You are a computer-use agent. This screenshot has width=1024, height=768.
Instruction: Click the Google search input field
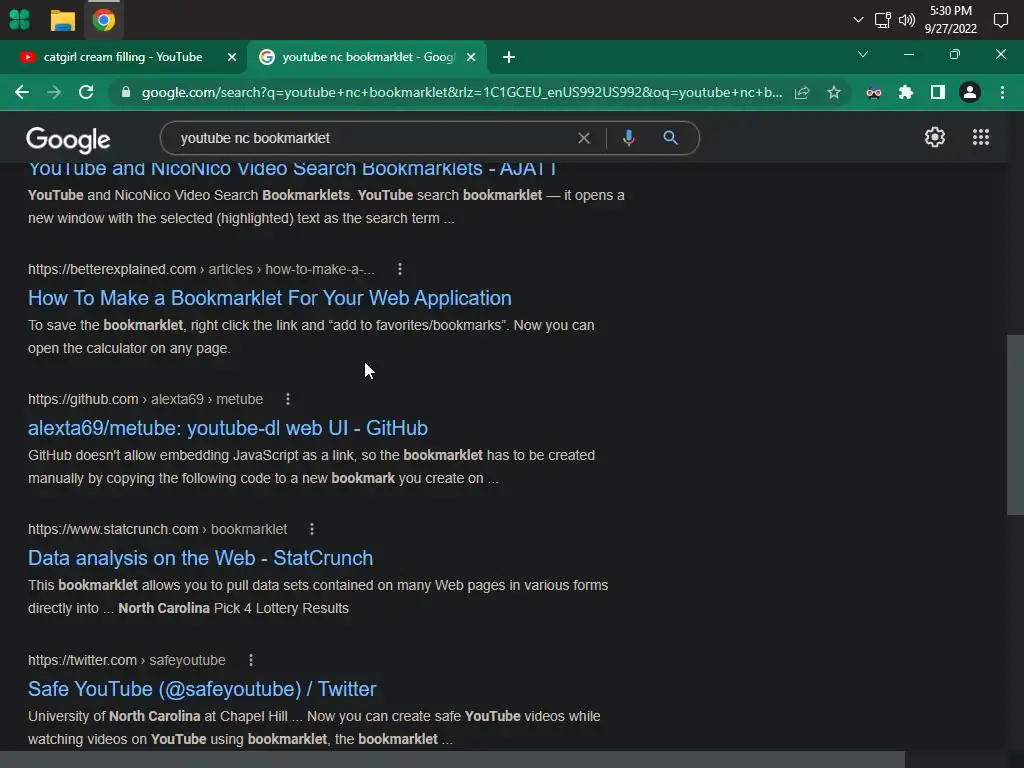pos(372,138)
